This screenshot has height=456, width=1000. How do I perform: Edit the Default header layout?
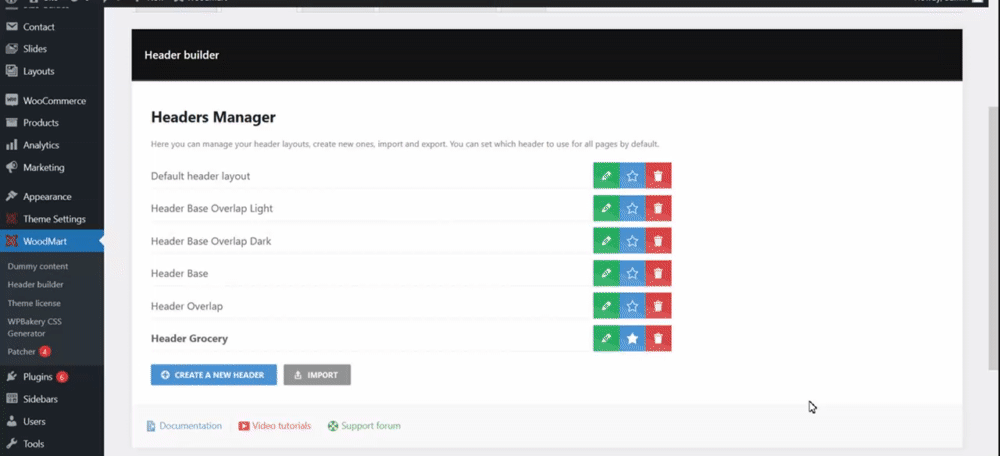[606, 175]
